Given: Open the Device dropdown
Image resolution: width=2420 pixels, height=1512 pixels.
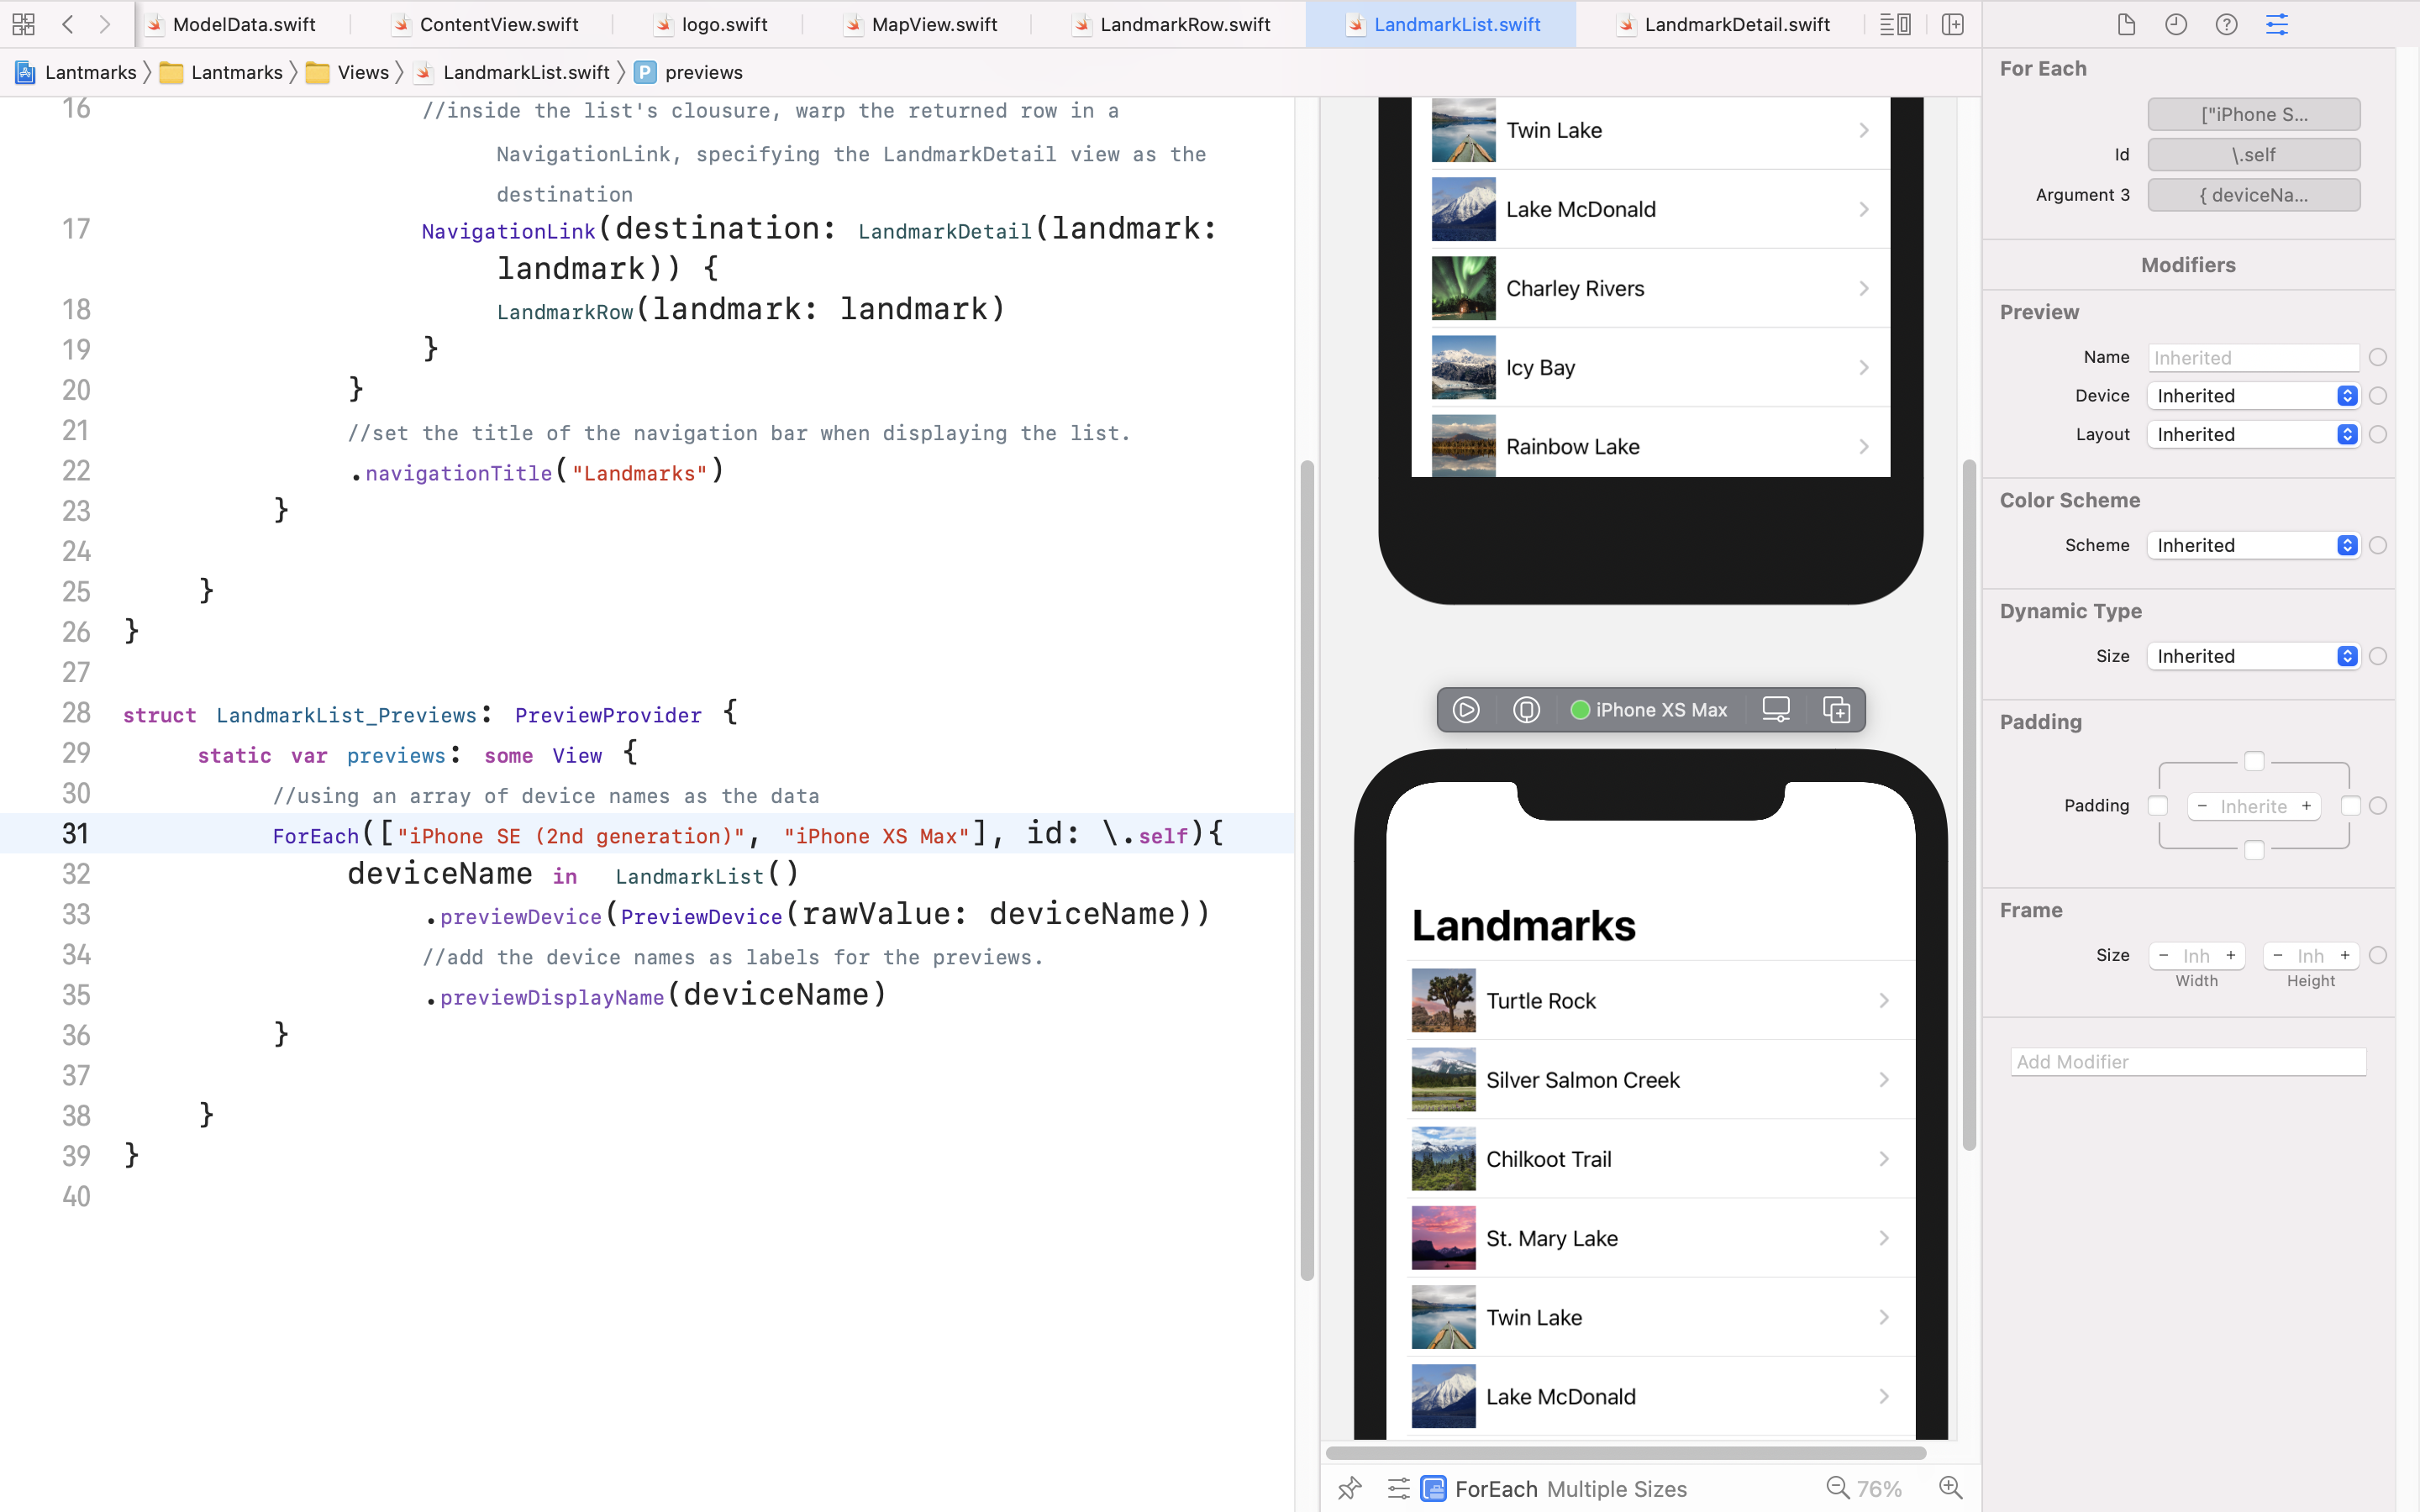Looking at the screenshot, I should click(2254, 396).
